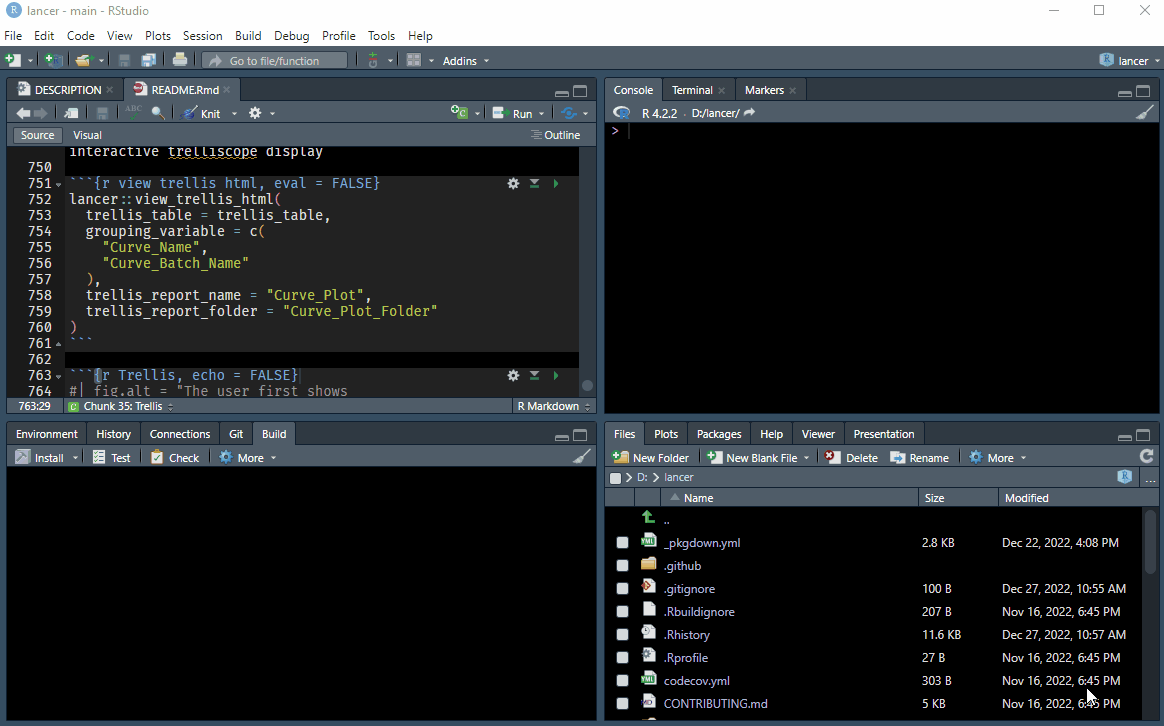1164x726 pixels.
Task: Toggle the document Outline
Action: [x=555, y=135]
